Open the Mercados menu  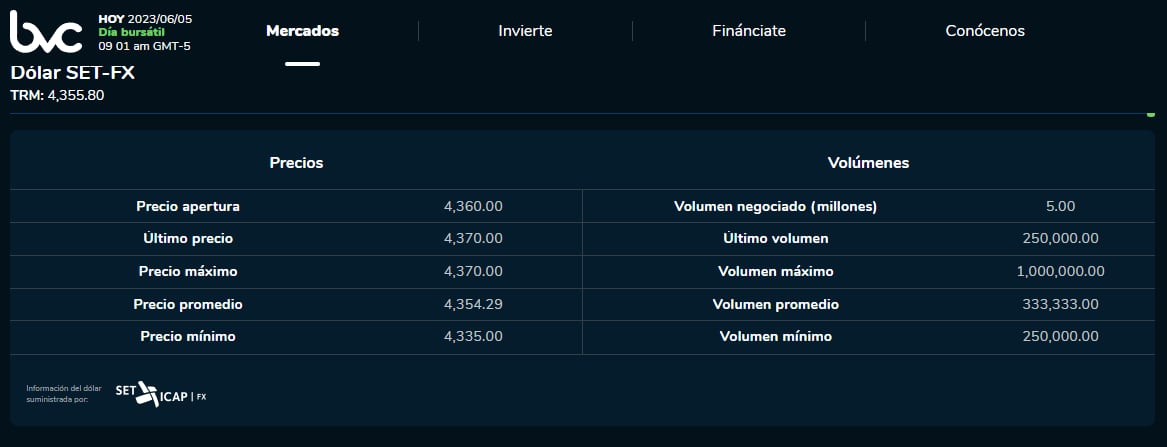pyautogui.click(x=302, y=31)
